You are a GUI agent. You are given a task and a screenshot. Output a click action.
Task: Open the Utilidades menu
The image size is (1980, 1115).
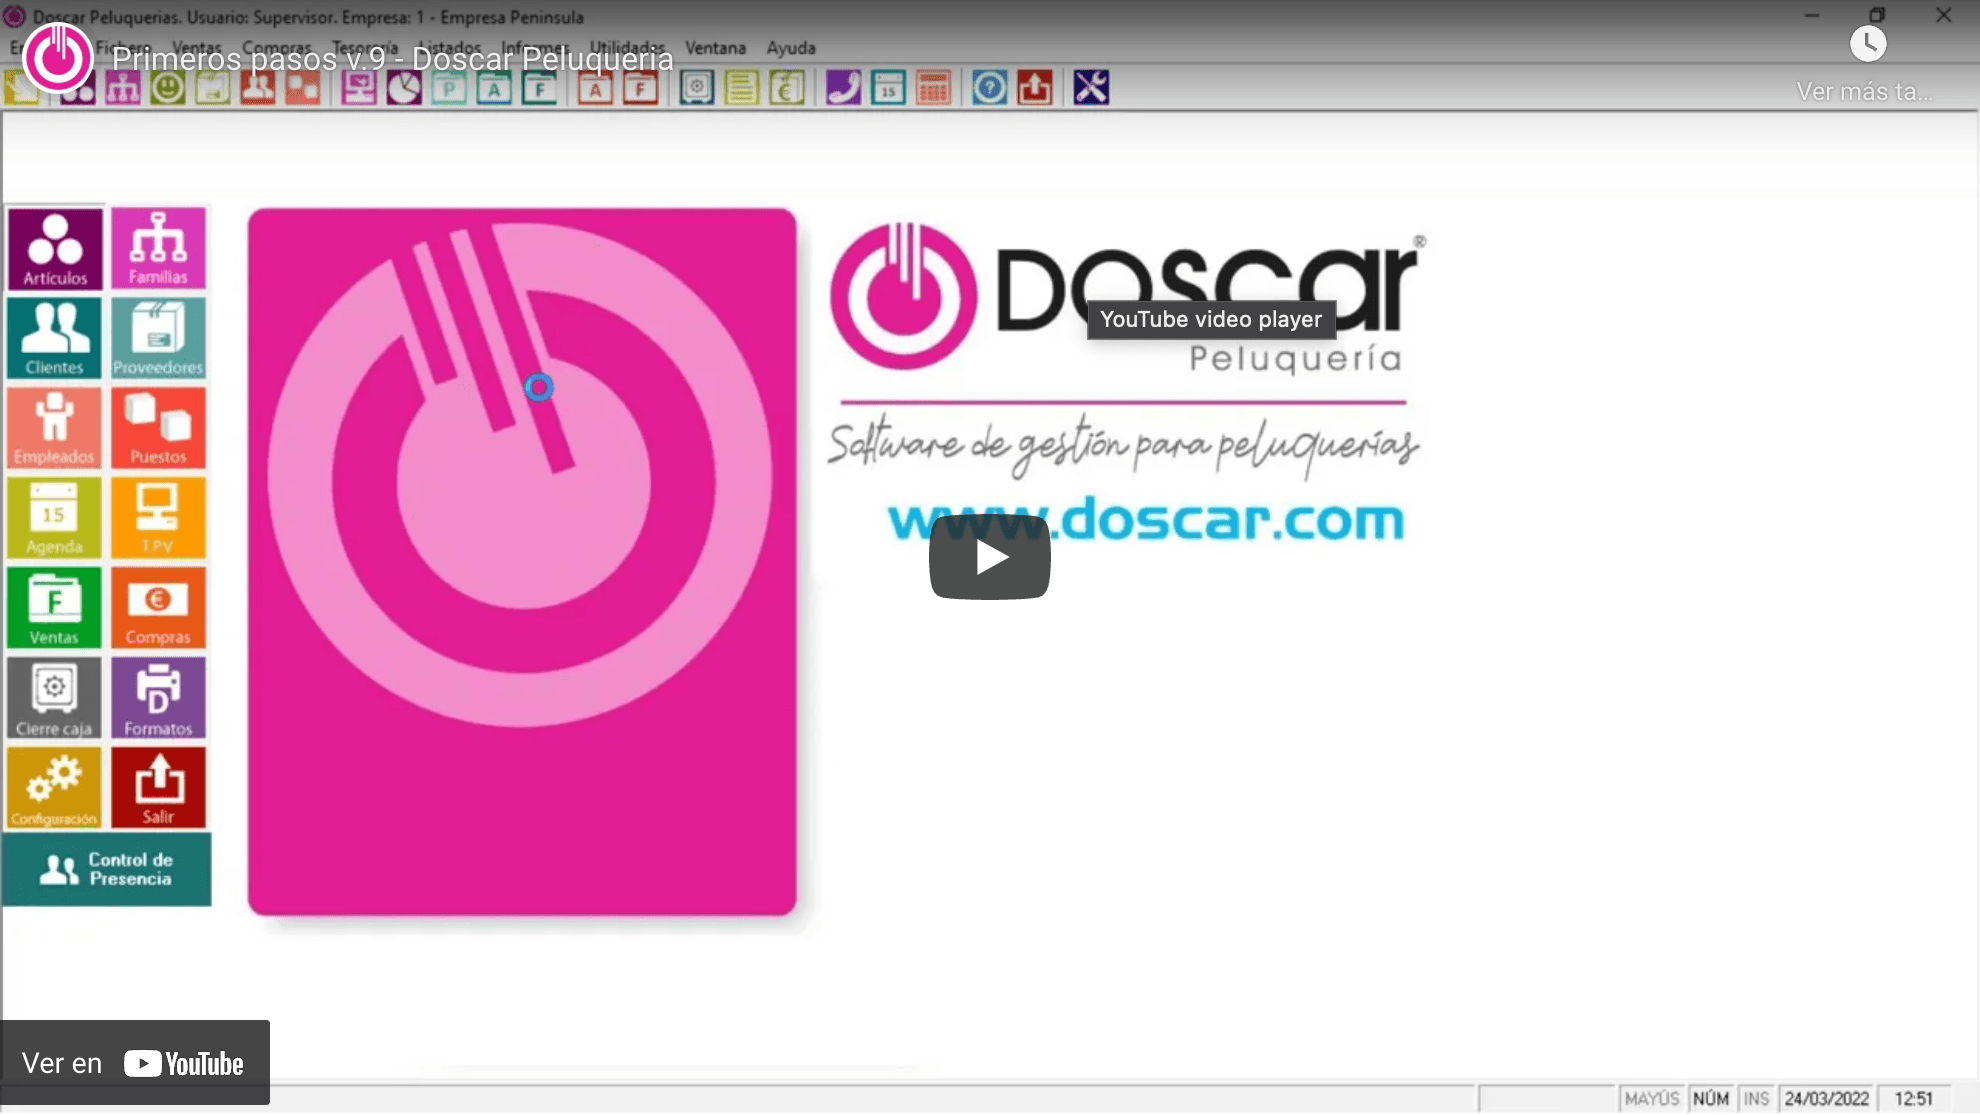click(627, 48)
